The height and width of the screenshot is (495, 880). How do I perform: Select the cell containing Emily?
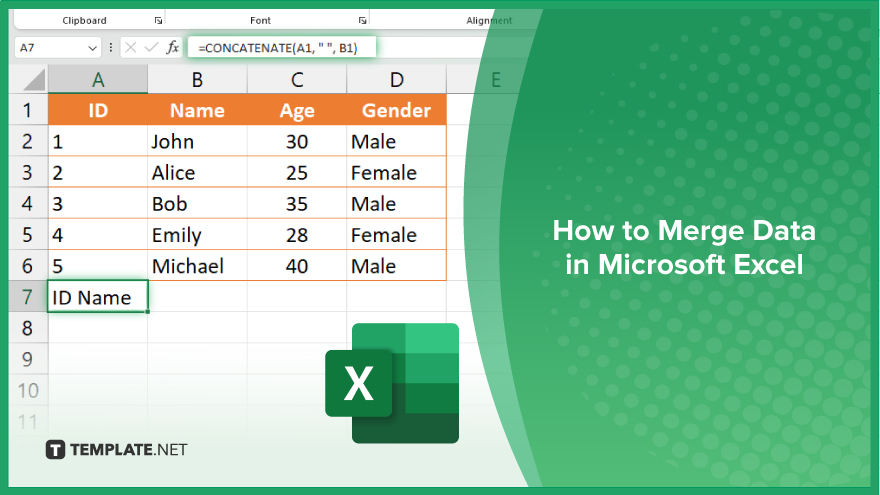197,235
